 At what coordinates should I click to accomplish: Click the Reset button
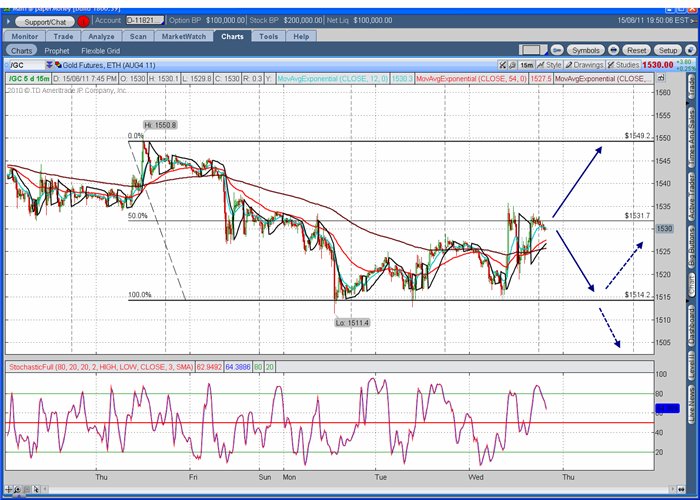pyautogui.click(x=636, y=50)
